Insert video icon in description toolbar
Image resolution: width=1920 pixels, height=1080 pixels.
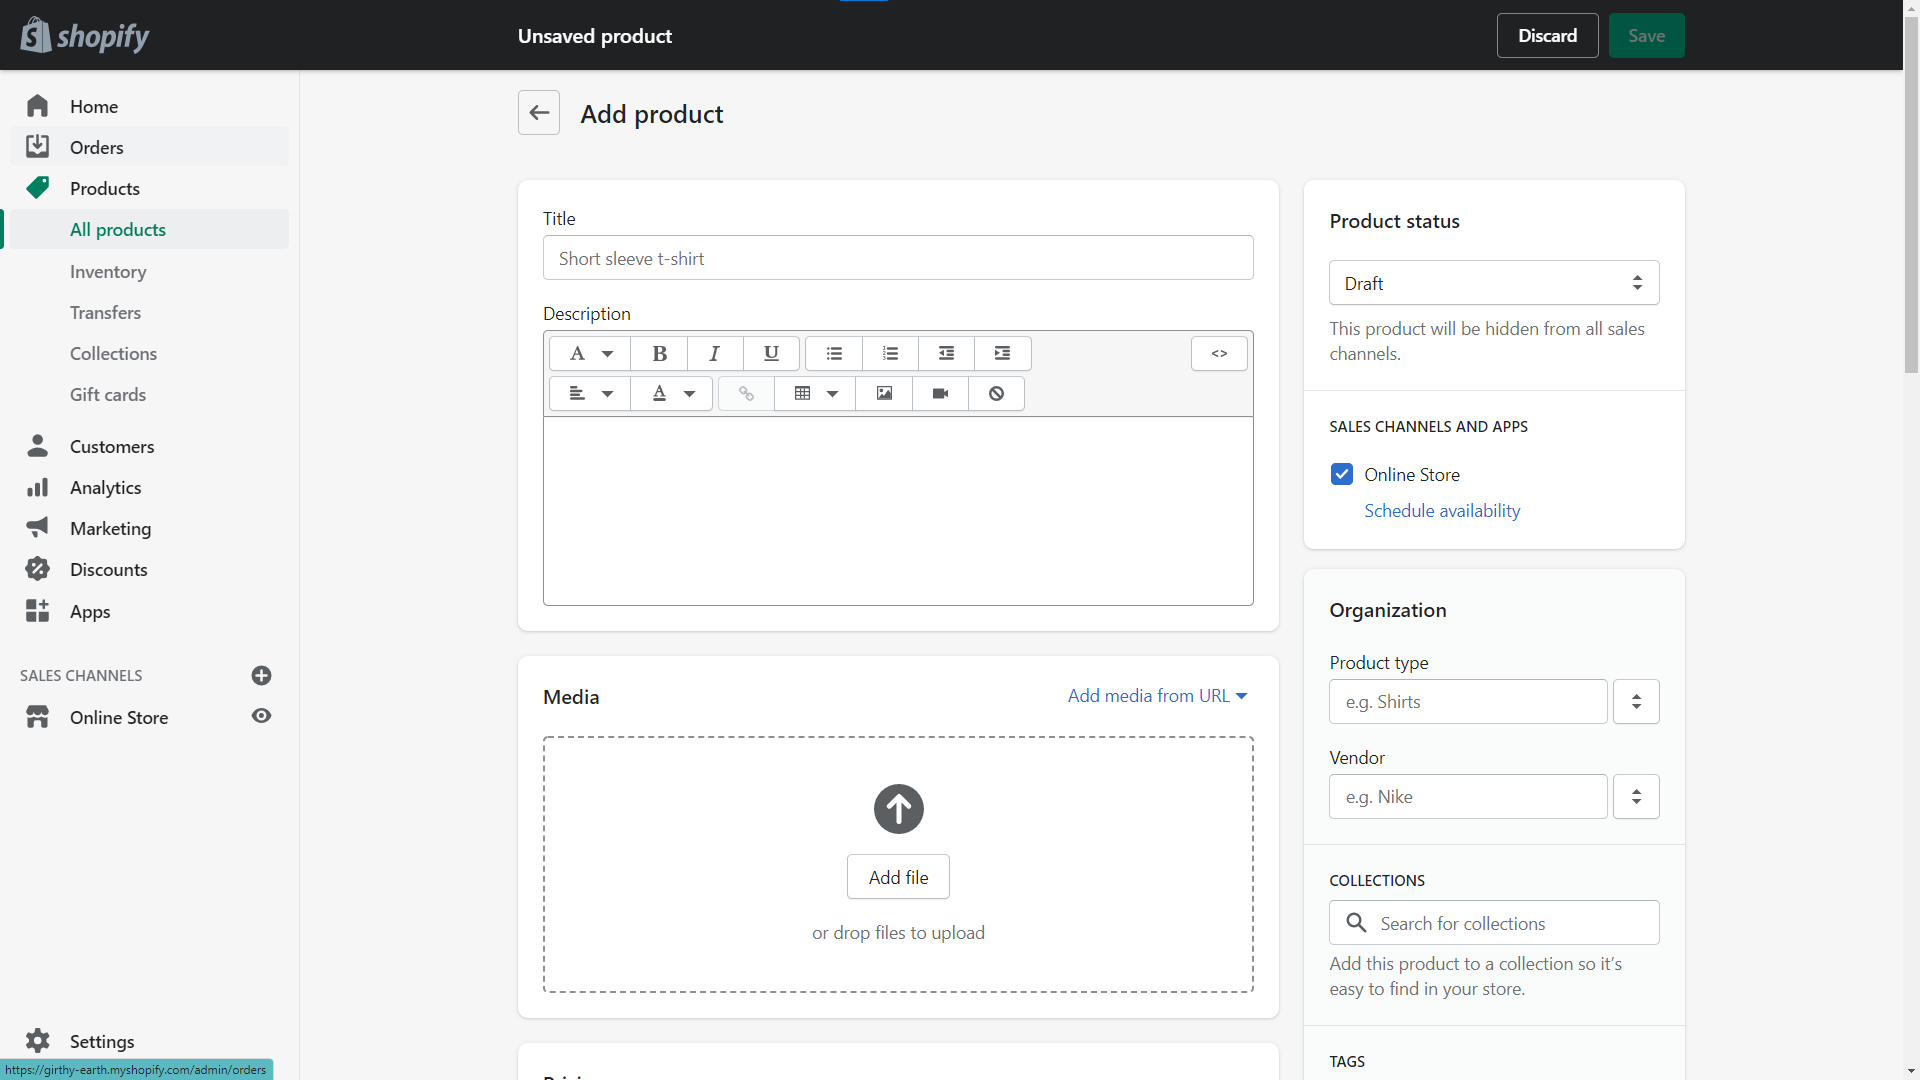940,393
